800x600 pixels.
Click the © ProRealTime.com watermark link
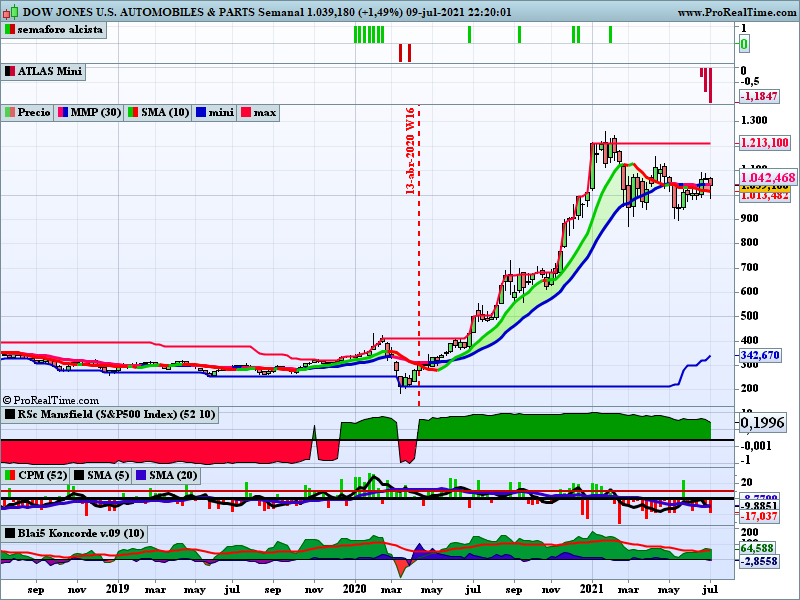pyautogui.click(x=51, y=401)
